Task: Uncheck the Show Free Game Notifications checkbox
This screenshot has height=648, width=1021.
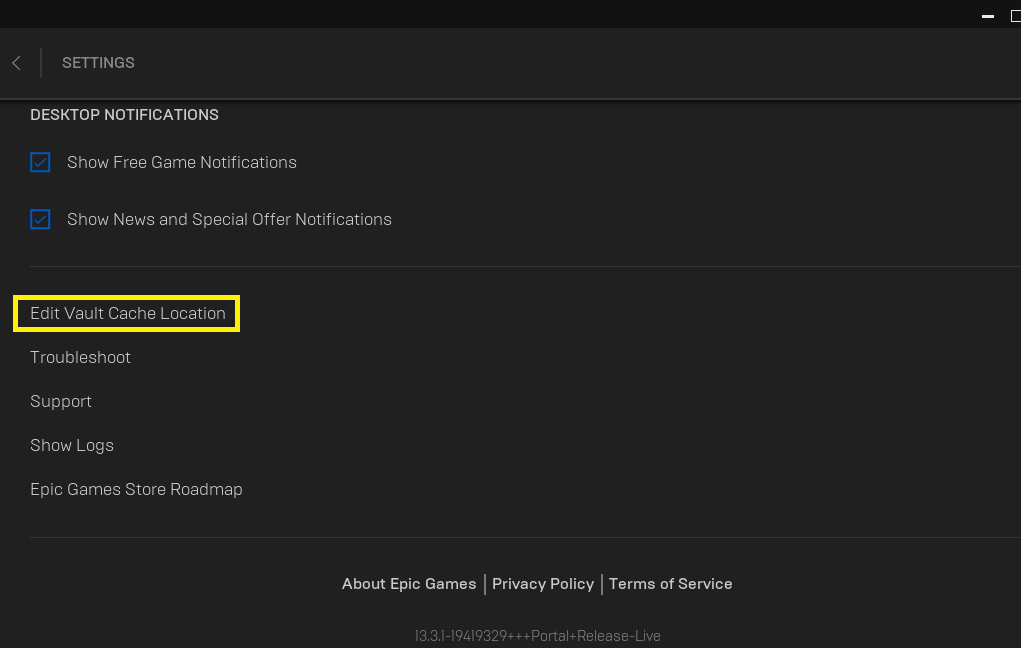Action: (x=40, y=162)
